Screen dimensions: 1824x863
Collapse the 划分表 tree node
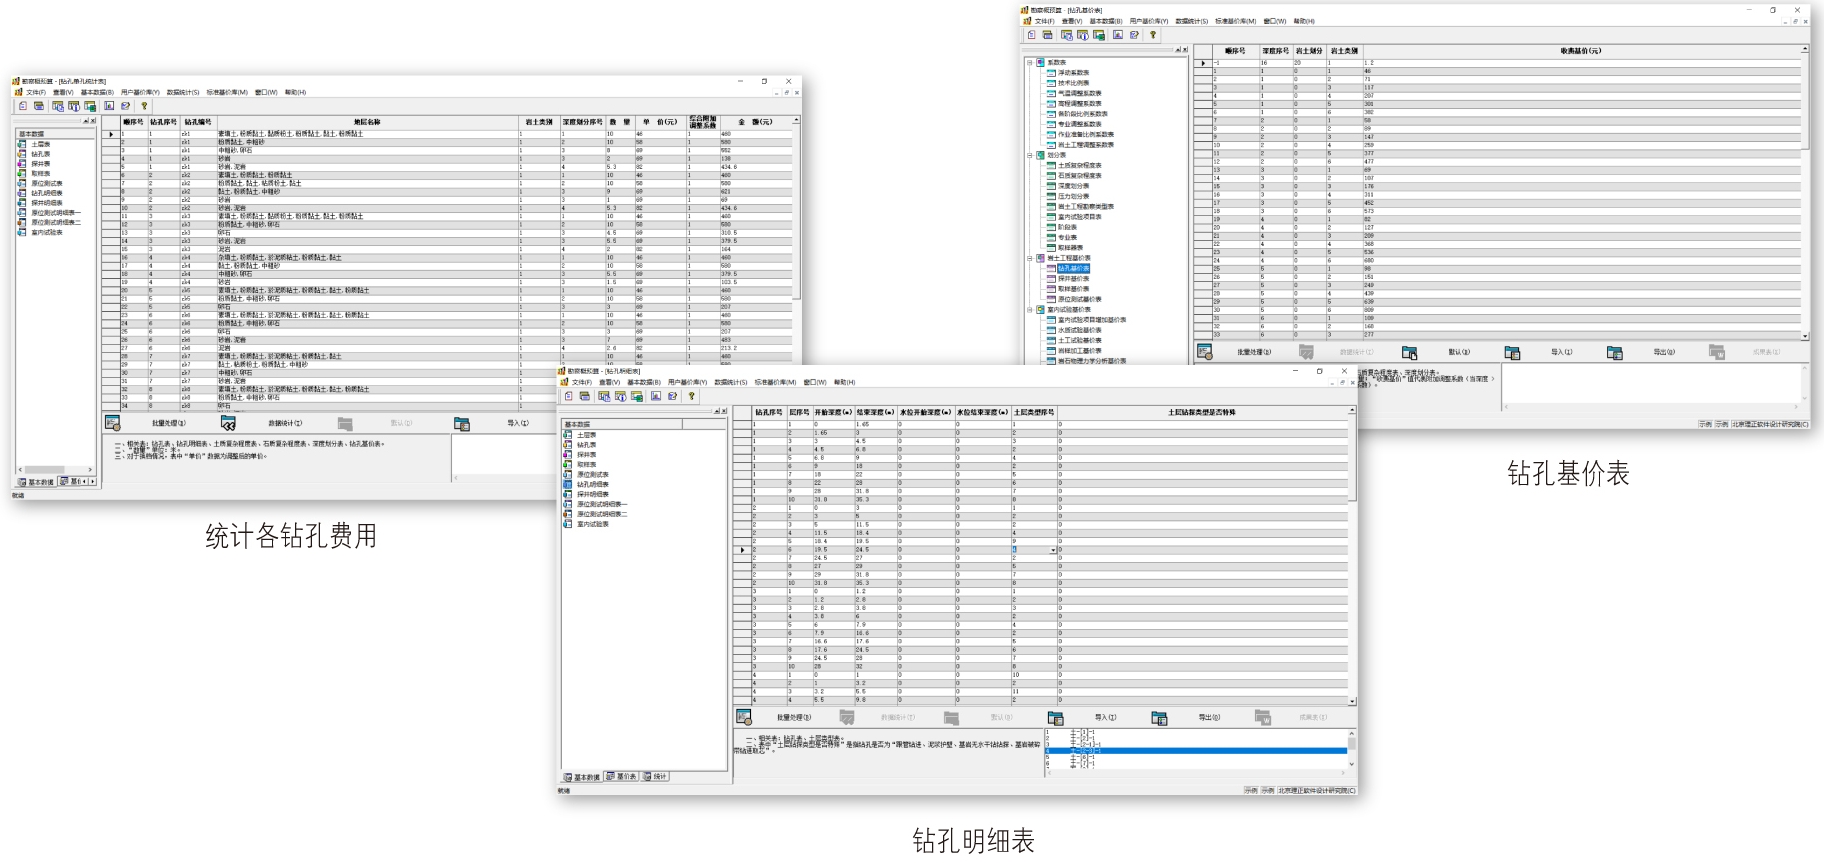coord(1029,155)
